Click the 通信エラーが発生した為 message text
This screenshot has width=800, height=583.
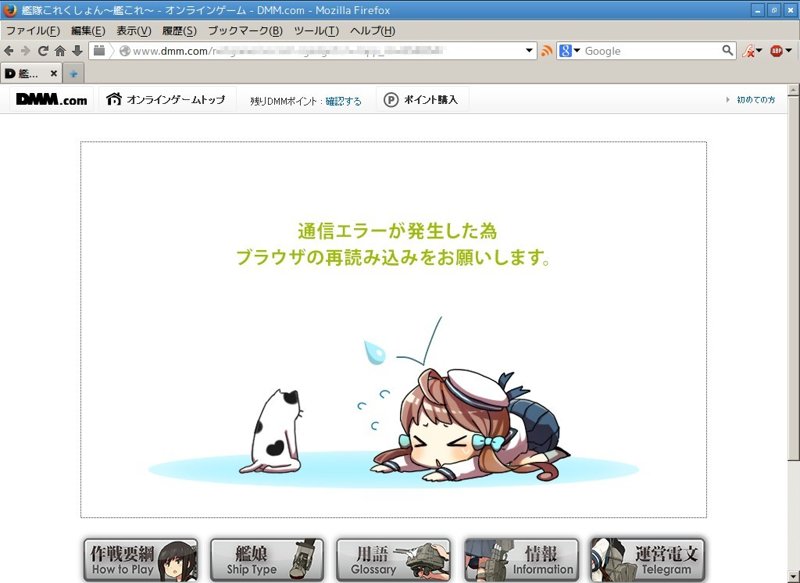point(397,231)
